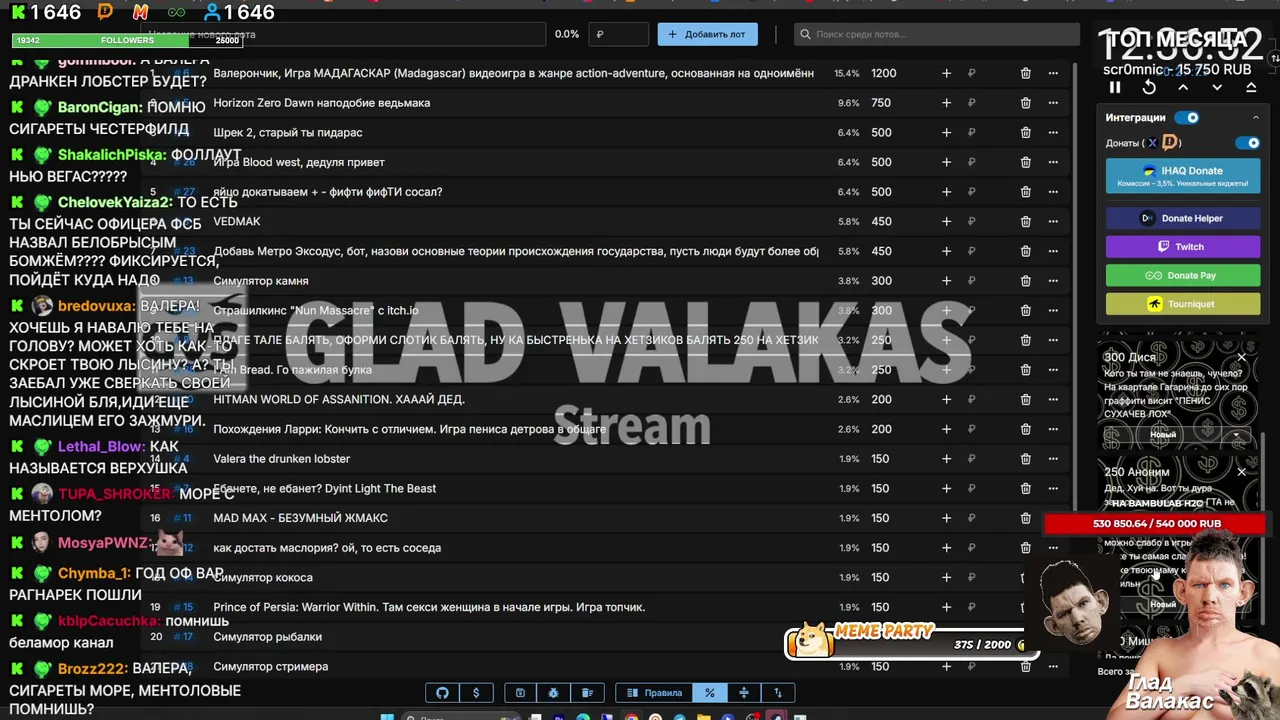The height and width of the screenshot is (720, 1280).
Task: Toggle the Донаты switch
Action: (x=1247, y=143)
